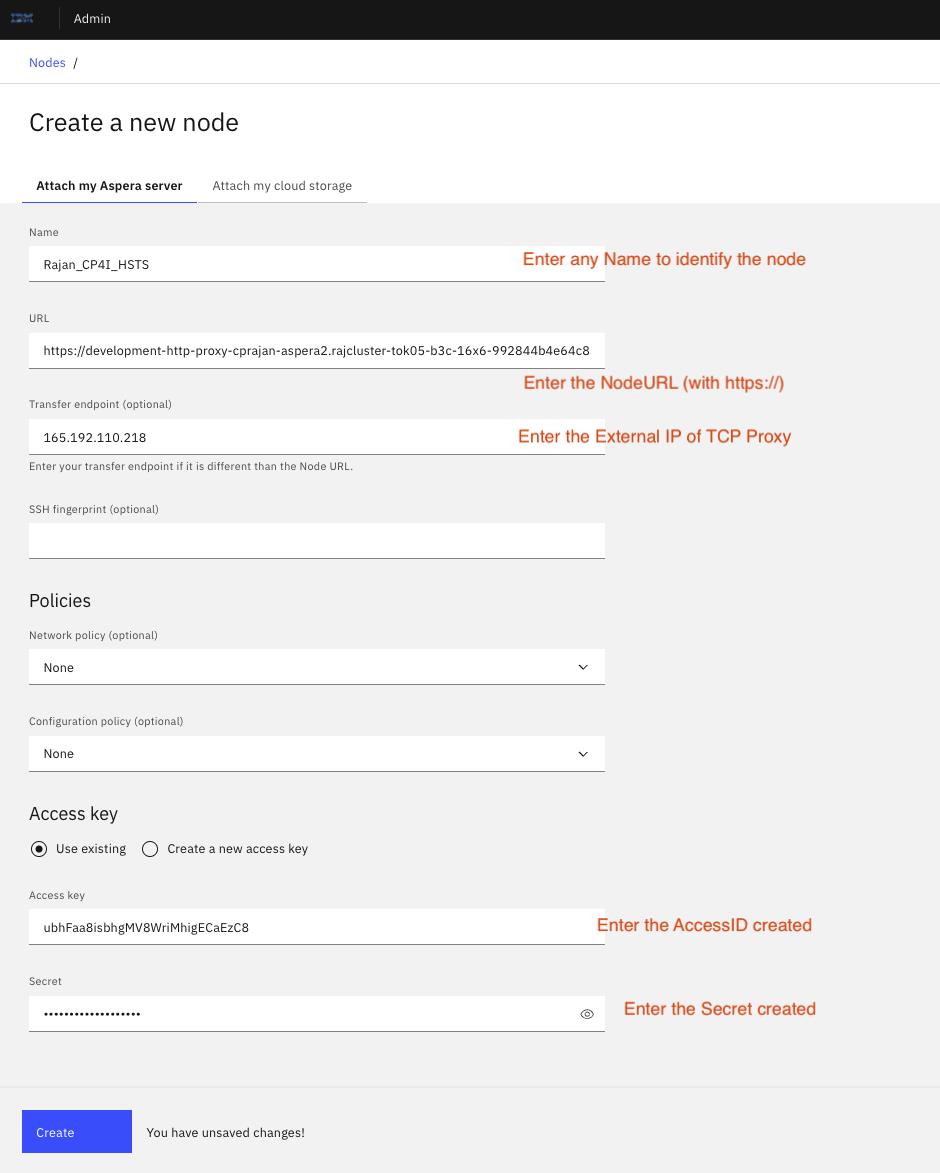Switch to the Attach my cloud storage tab
The image size is (940, 1173).
(x=282, y=186)
